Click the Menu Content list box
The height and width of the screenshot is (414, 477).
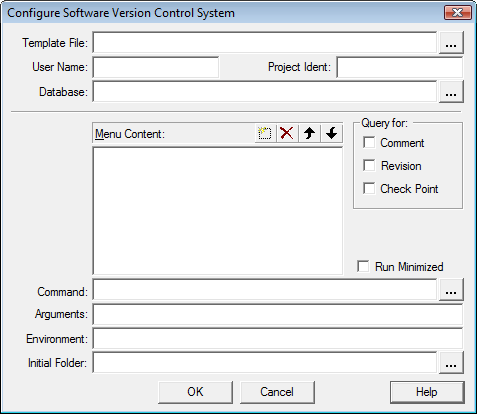218,211
